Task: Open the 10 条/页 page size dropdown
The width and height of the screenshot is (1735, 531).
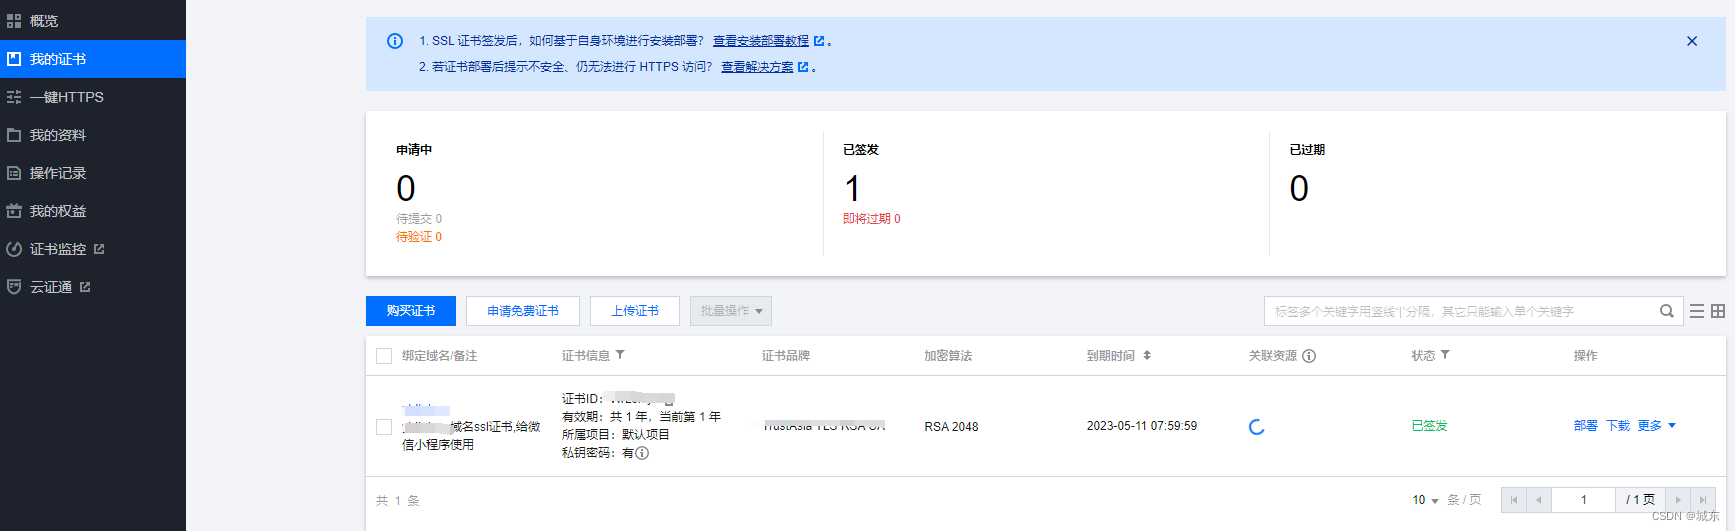Action: (x=1425, y=500)
